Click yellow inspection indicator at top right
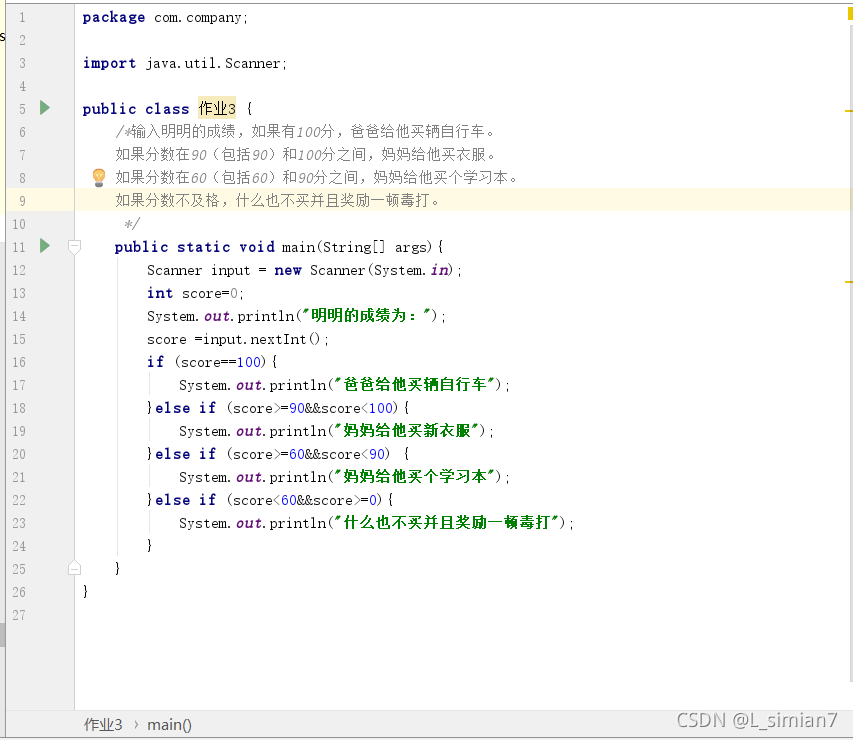Viewport: 853px width, 740px height. [x=850, y=15]
